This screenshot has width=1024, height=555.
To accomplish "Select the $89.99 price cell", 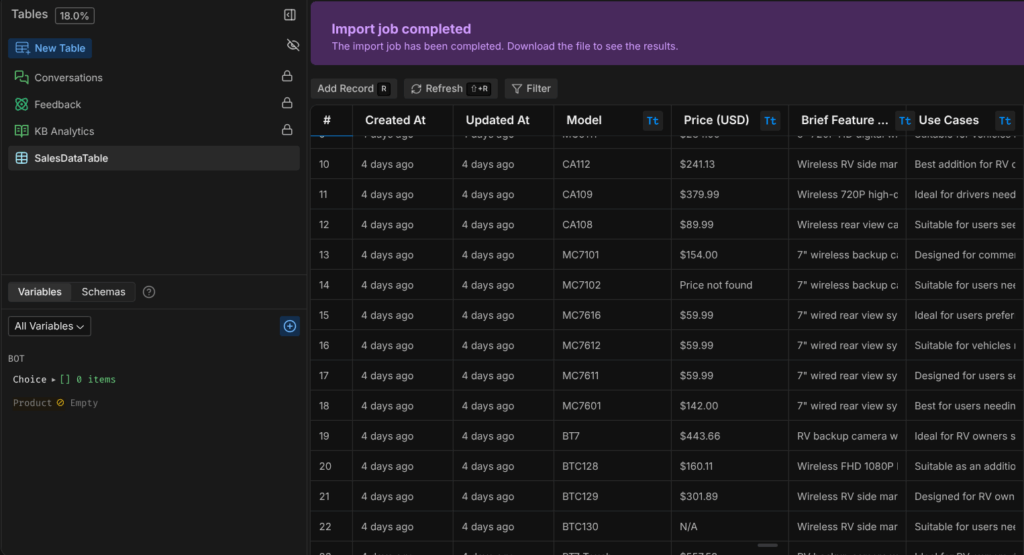I will coord(729,224).
